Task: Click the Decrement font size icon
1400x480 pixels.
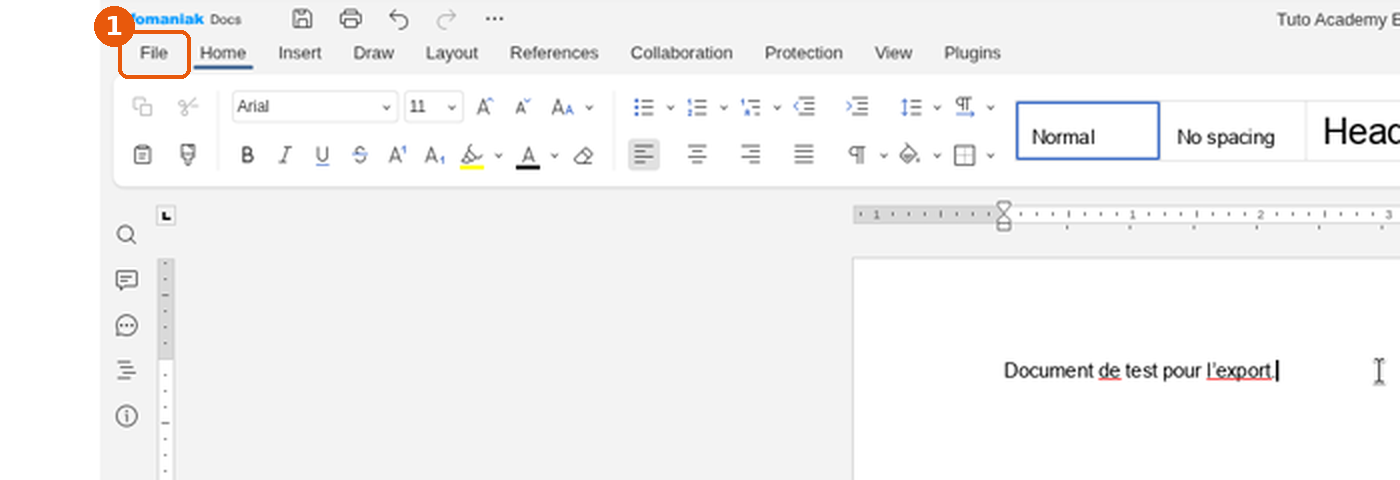Action: pos(523,107)
